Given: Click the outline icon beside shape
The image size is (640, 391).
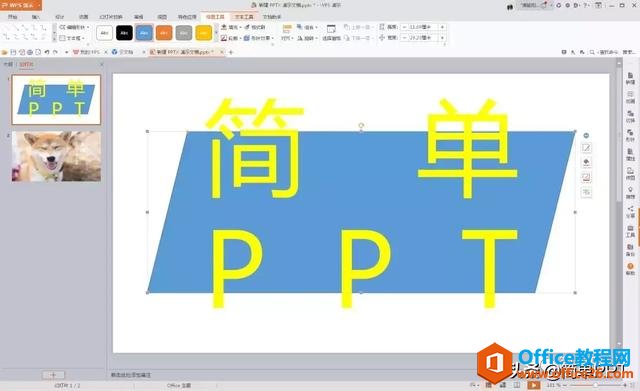Looking at the screenshot, I should coord(586,177).
